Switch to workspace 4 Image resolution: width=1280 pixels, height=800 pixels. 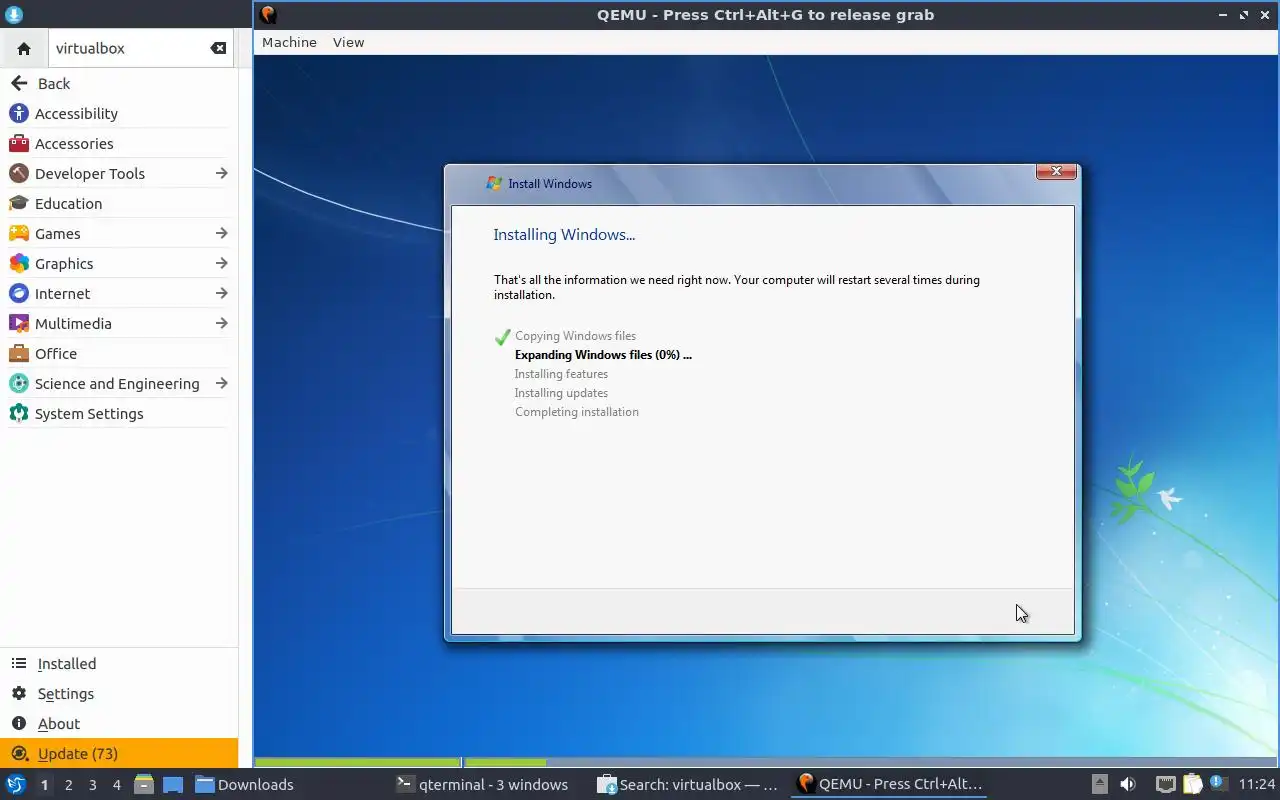click(116, 785)
